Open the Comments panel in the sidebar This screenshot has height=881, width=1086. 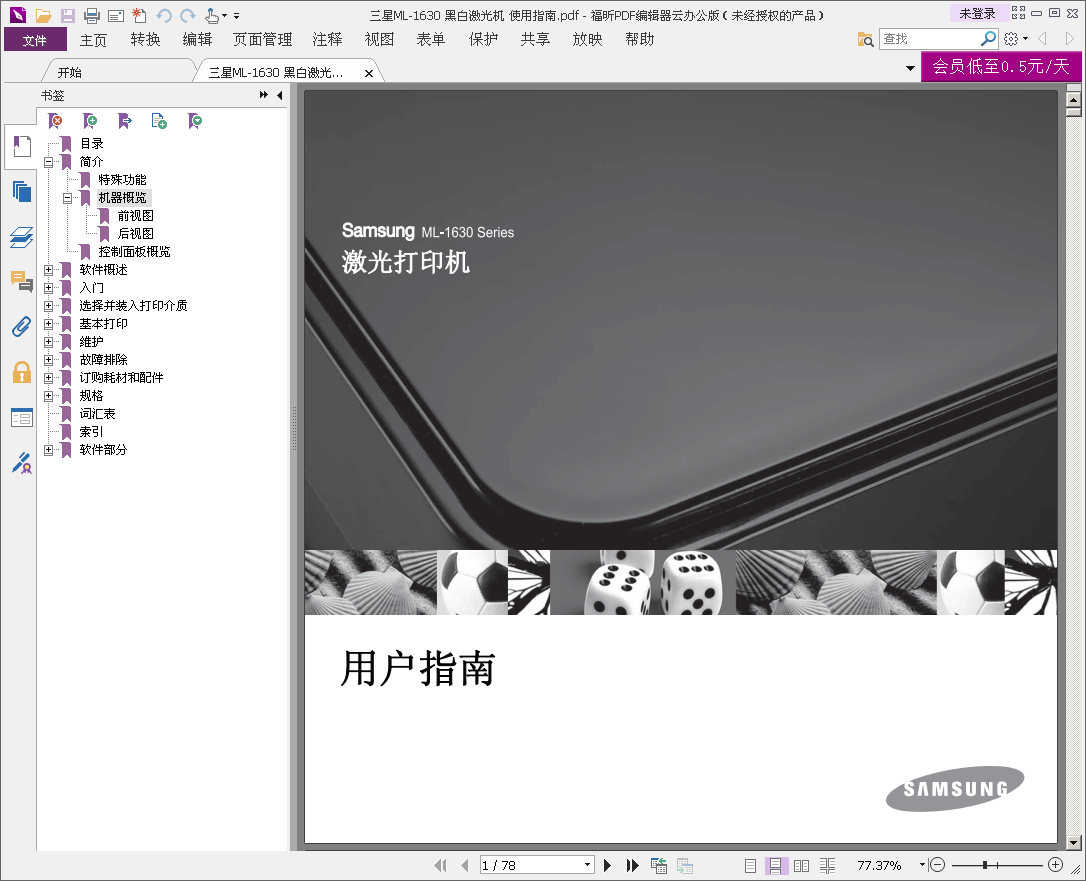(x=21, y=281)
